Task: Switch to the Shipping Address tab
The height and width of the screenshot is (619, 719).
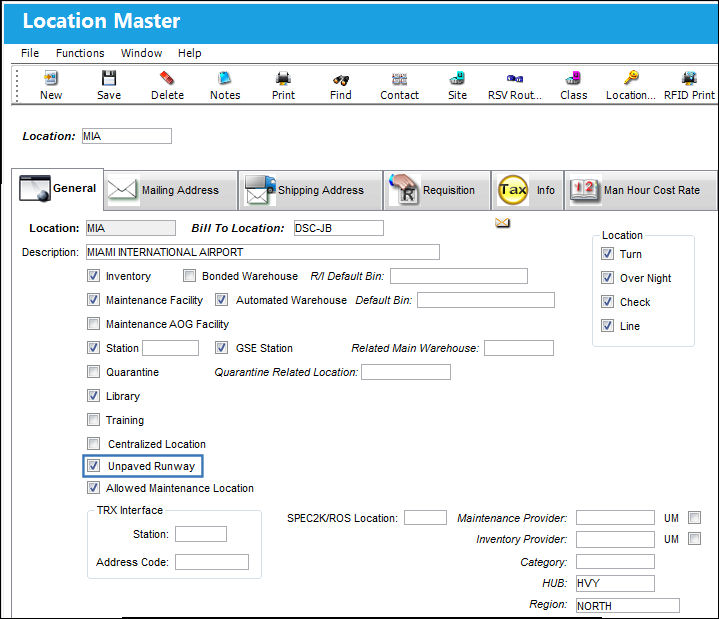Action: pos(310,190)
